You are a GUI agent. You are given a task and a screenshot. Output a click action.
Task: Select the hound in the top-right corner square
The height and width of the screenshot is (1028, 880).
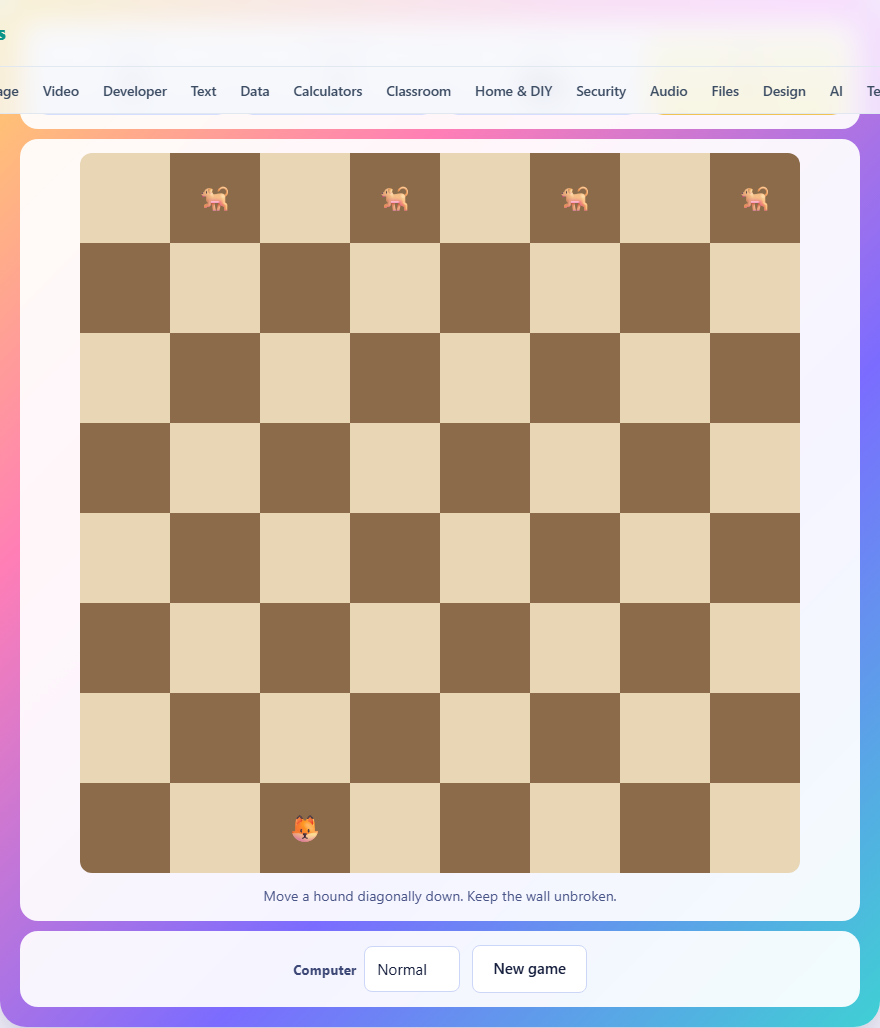tap(755, 198)
